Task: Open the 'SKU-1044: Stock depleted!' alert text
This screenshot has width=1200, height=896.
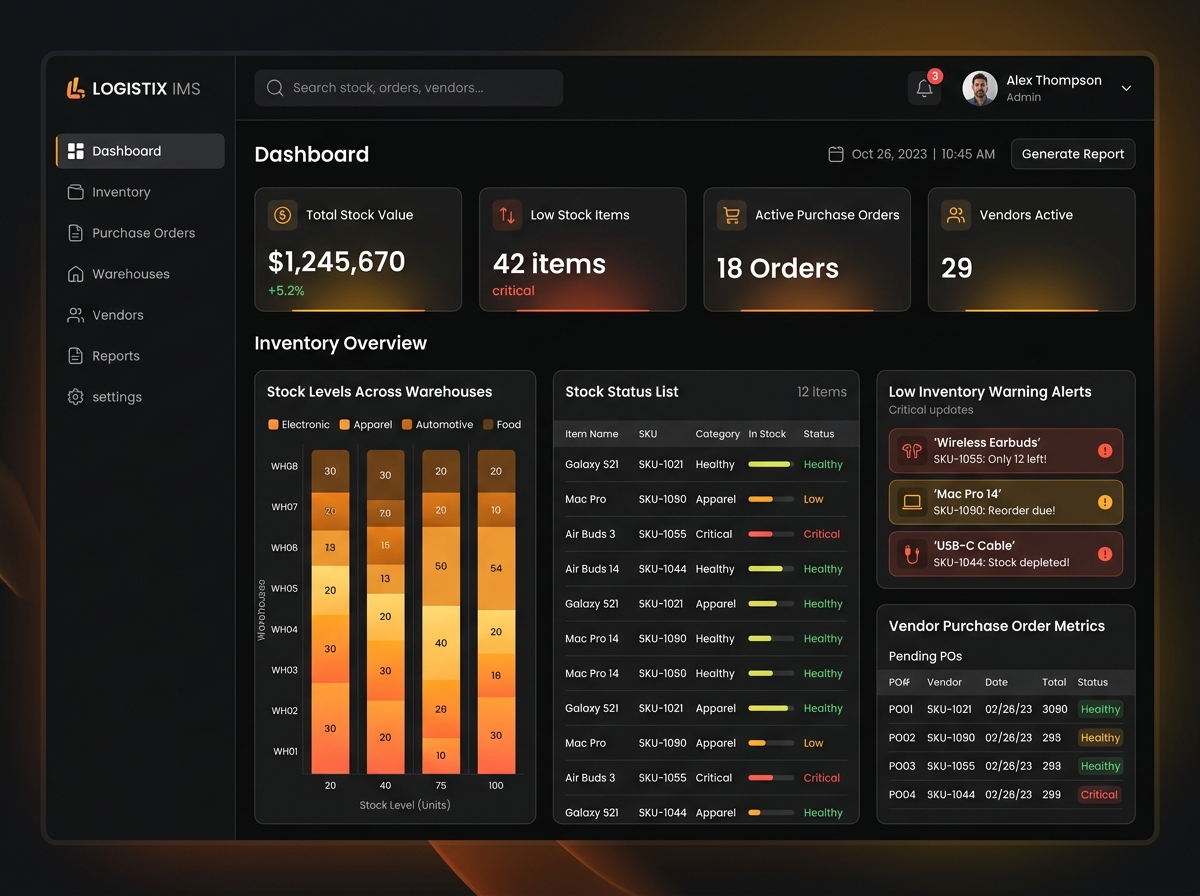Action: (1001, 563)
